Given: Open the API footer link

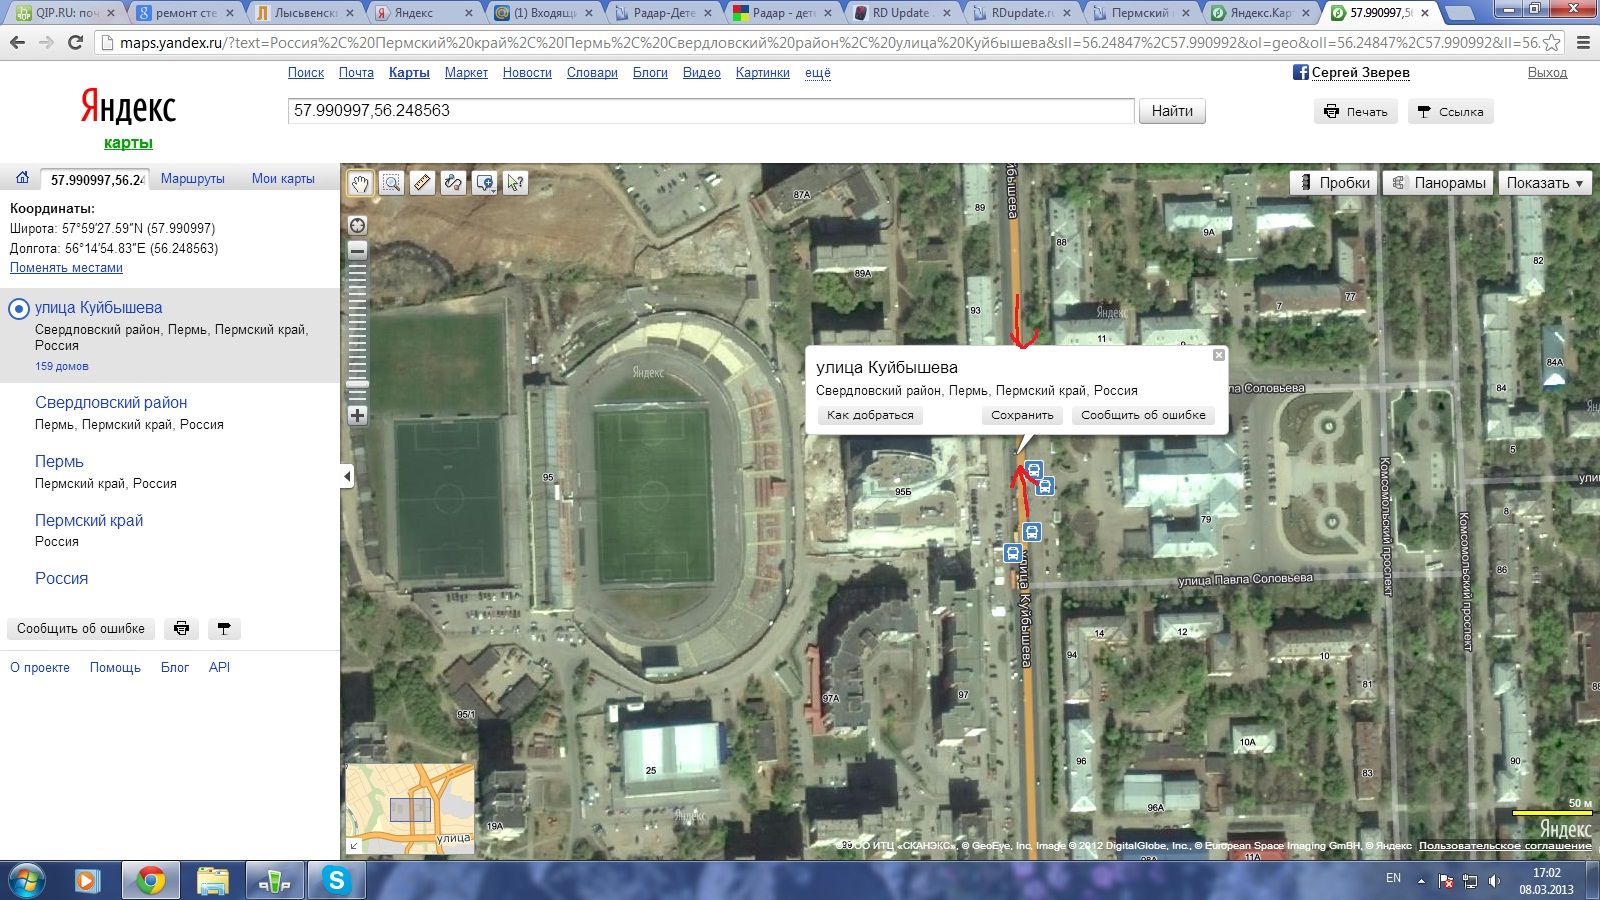Looking at the screenshot, I should (x=219, y=668).
